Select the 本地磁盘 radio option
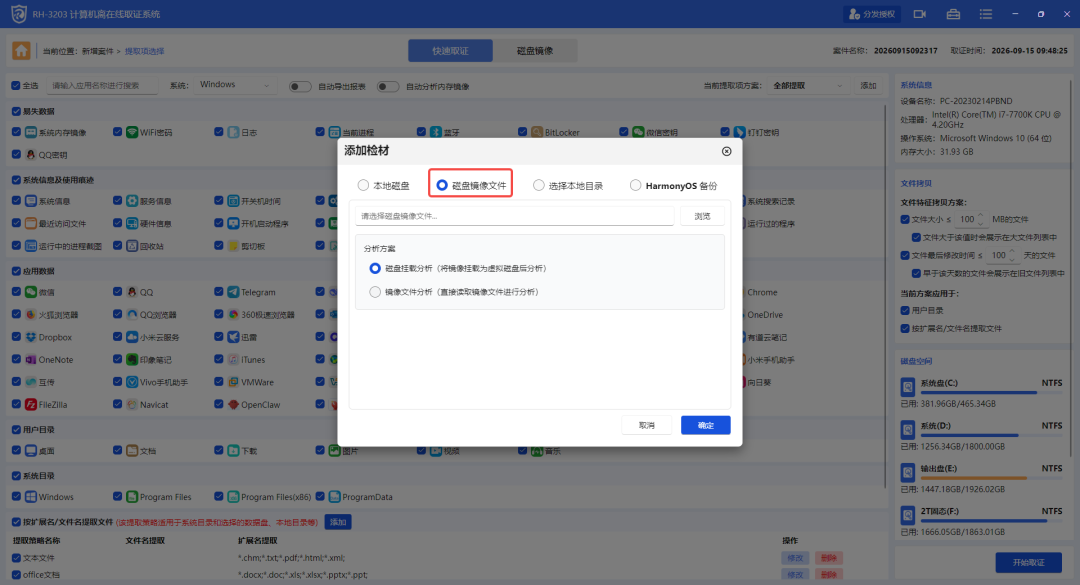Screen dimensions: 1080x585 click(x=363, y=185)
